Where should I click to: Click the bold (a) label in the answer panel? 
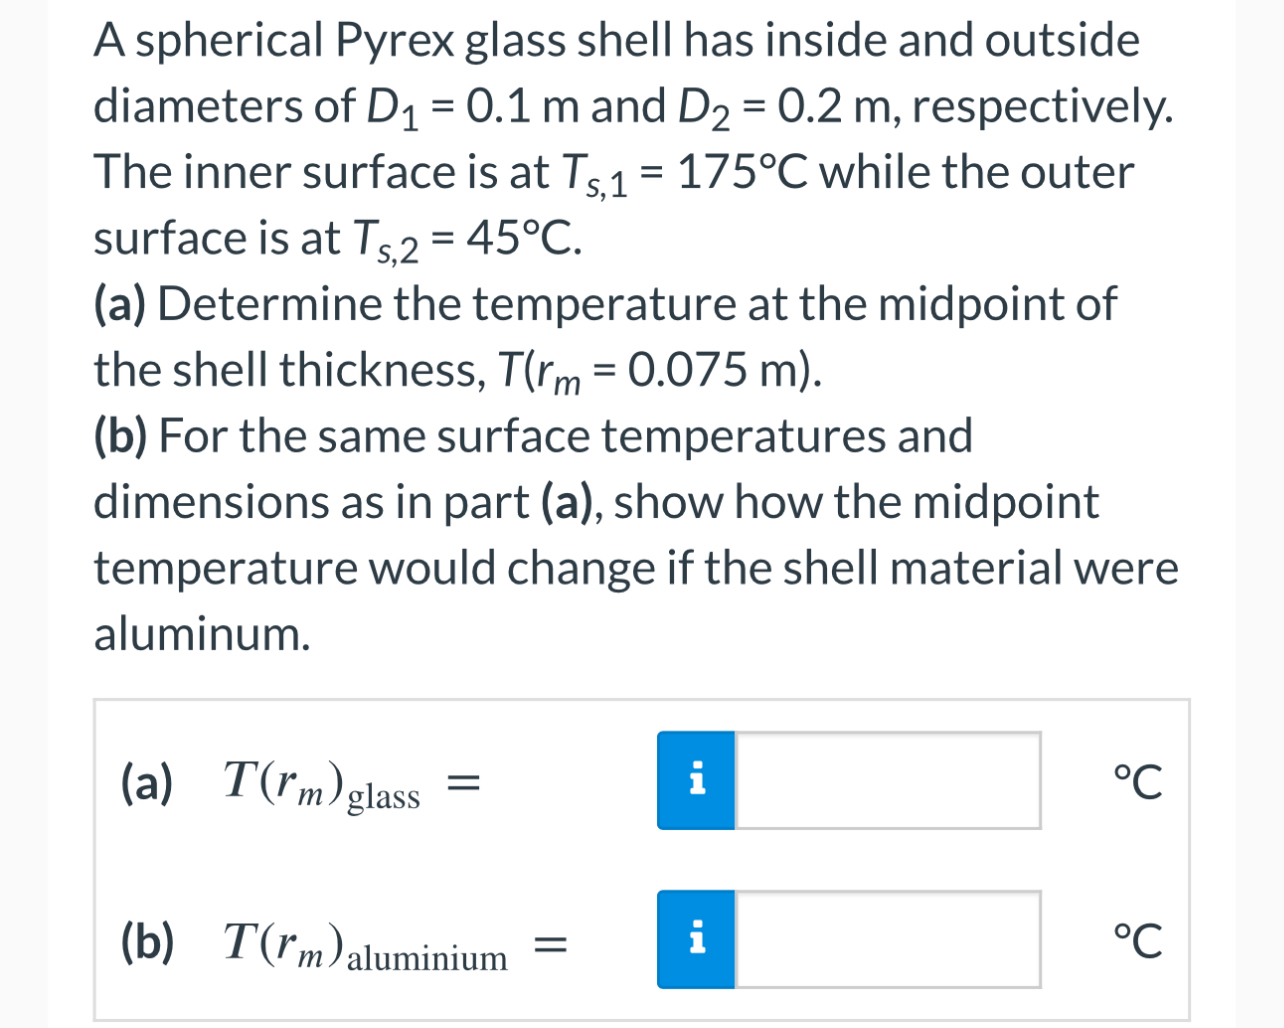point(145,784)
